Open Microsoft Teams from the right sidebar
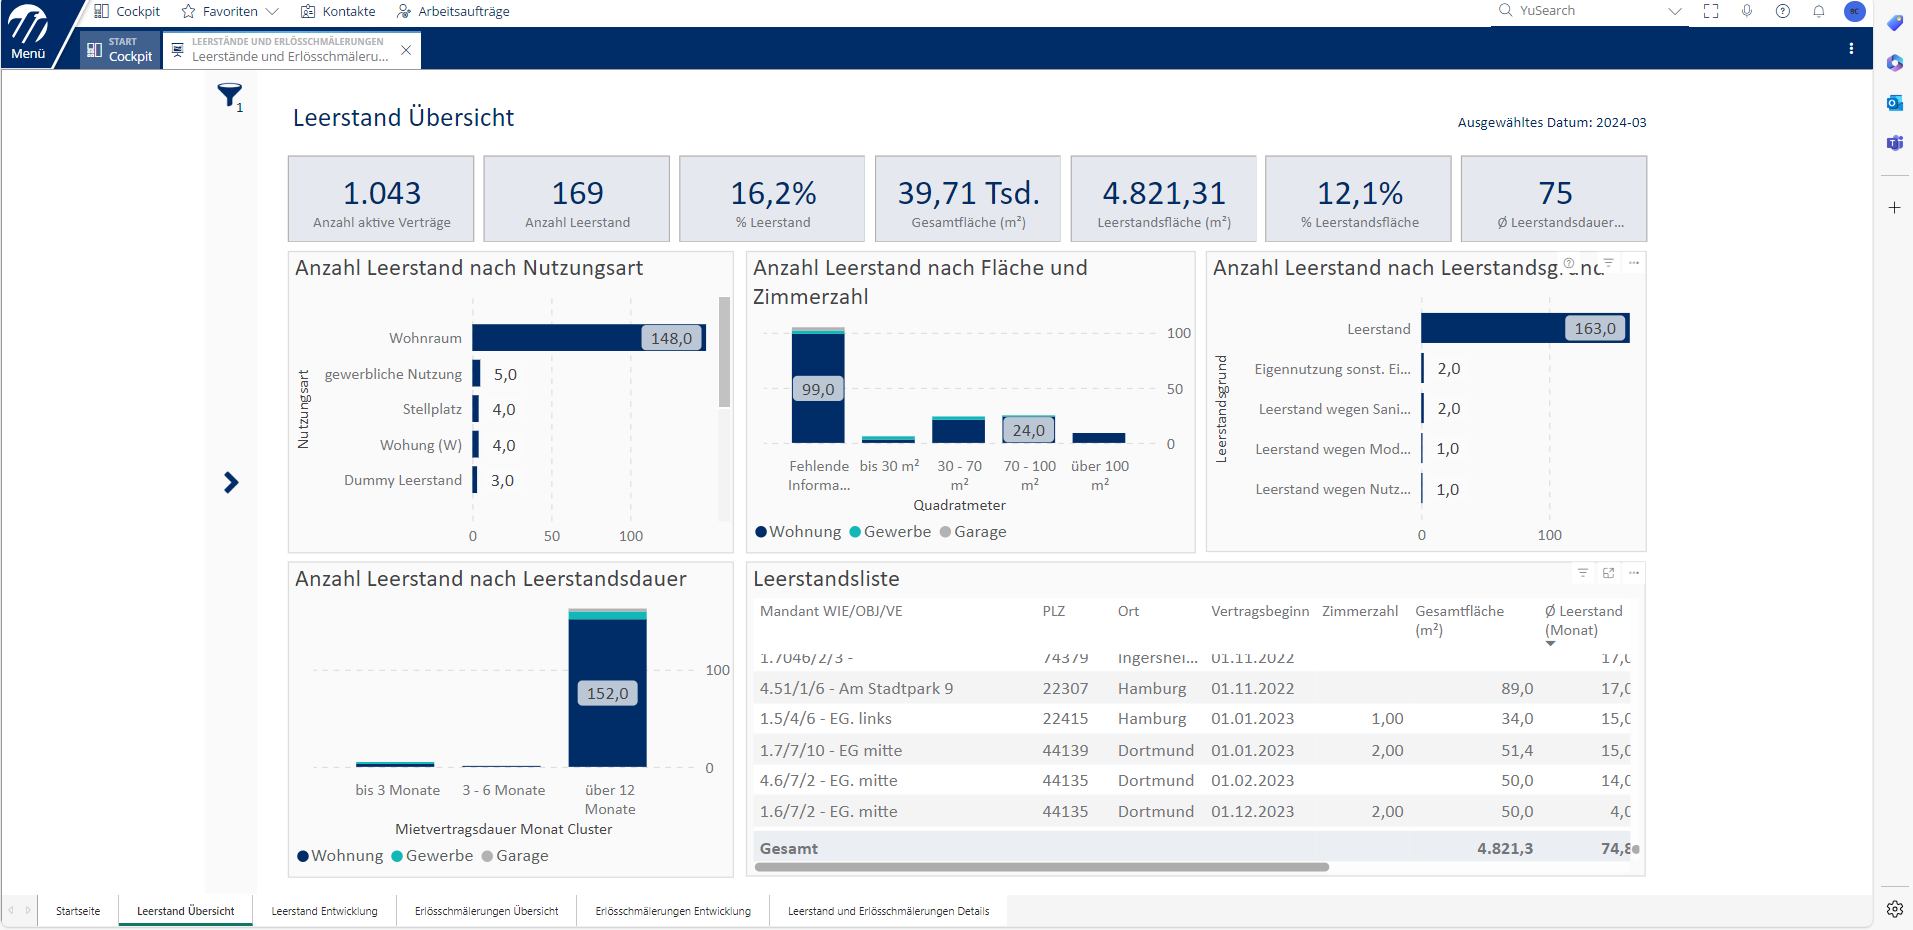Screen dimensions: 1913x930 pos(1894,142)
